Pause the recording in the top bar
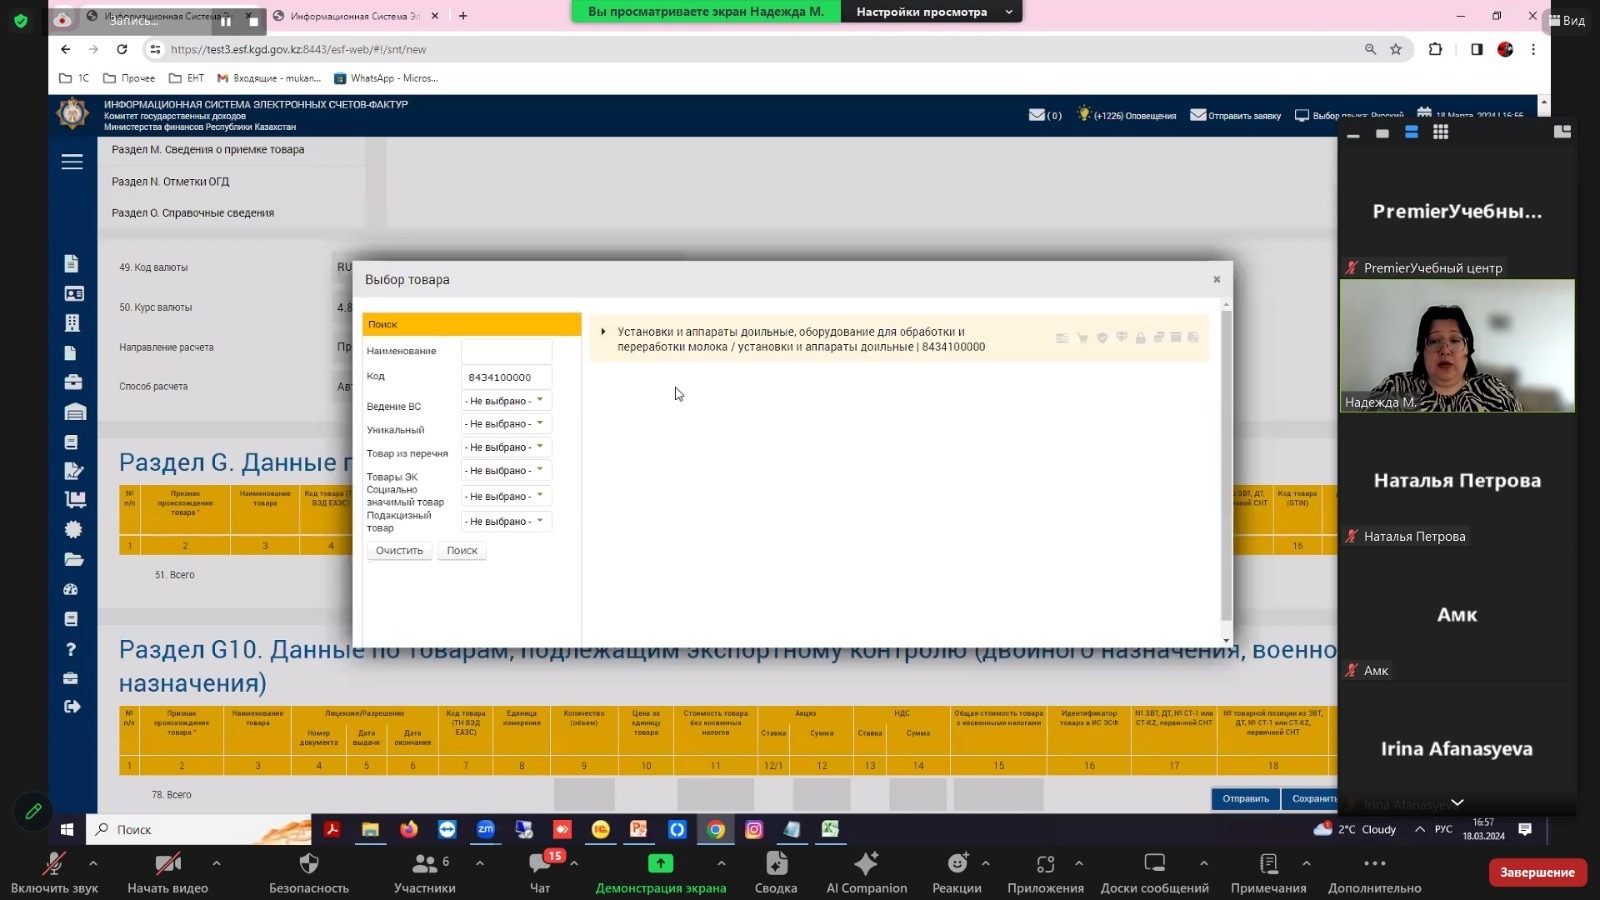 [226, 21]
